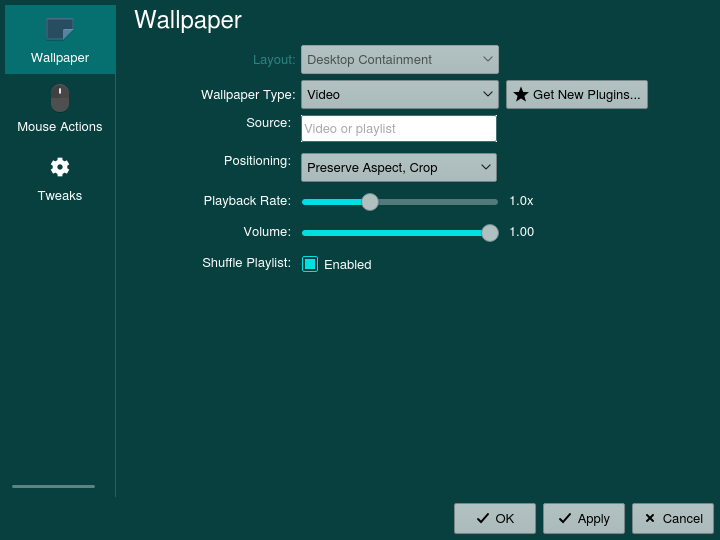
Task: Click the star icon on Get New Plugins
Action: point(521,95)
